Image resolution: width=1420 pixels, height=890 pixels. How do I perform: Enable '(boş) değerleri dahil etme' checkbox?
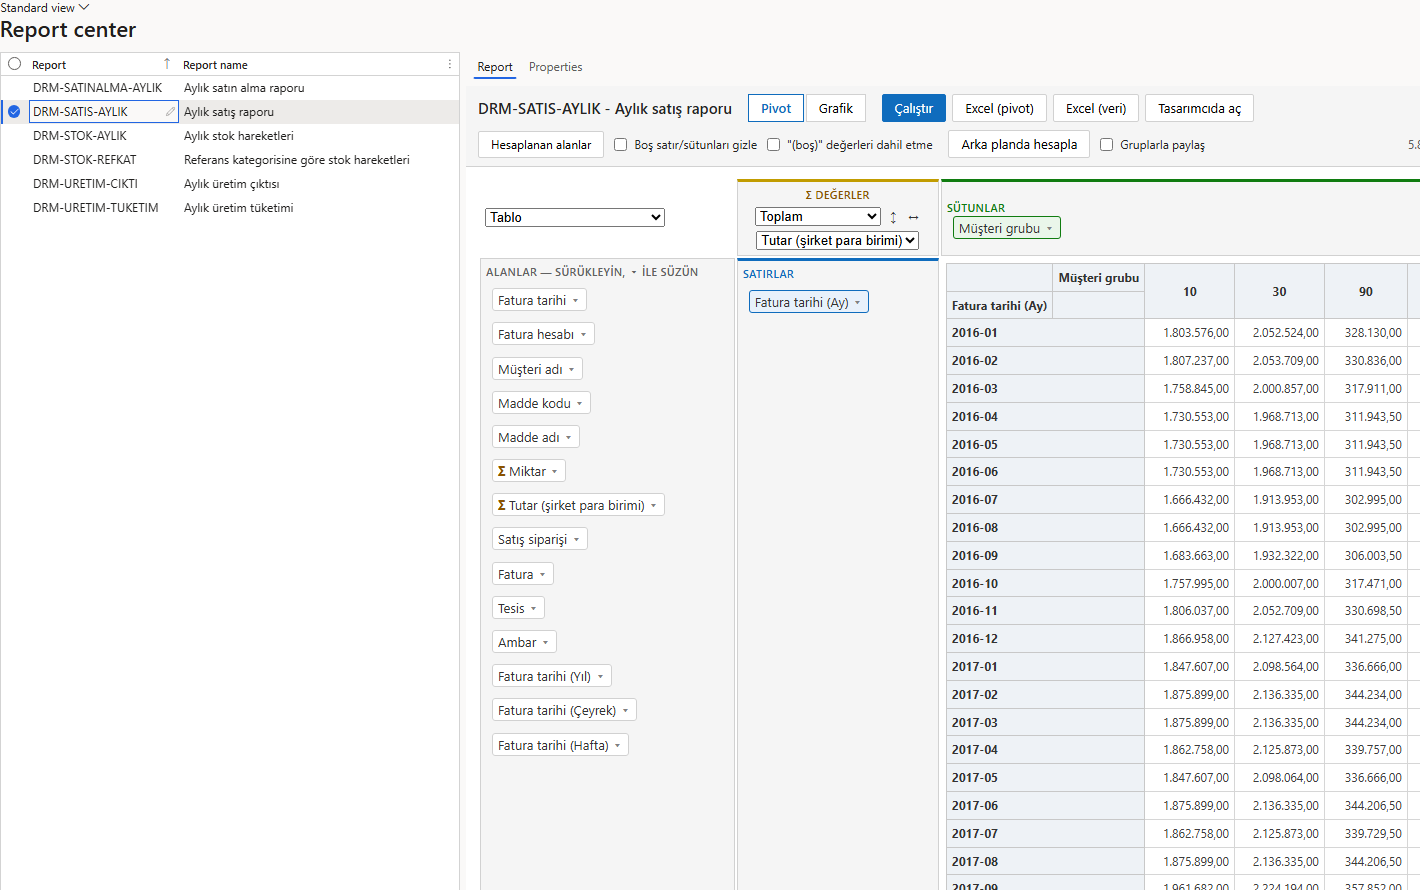[773, 145]
